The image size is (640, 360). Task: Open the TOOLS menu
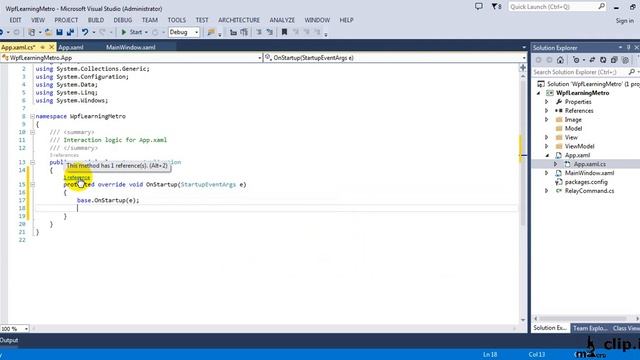pos(176,20)
